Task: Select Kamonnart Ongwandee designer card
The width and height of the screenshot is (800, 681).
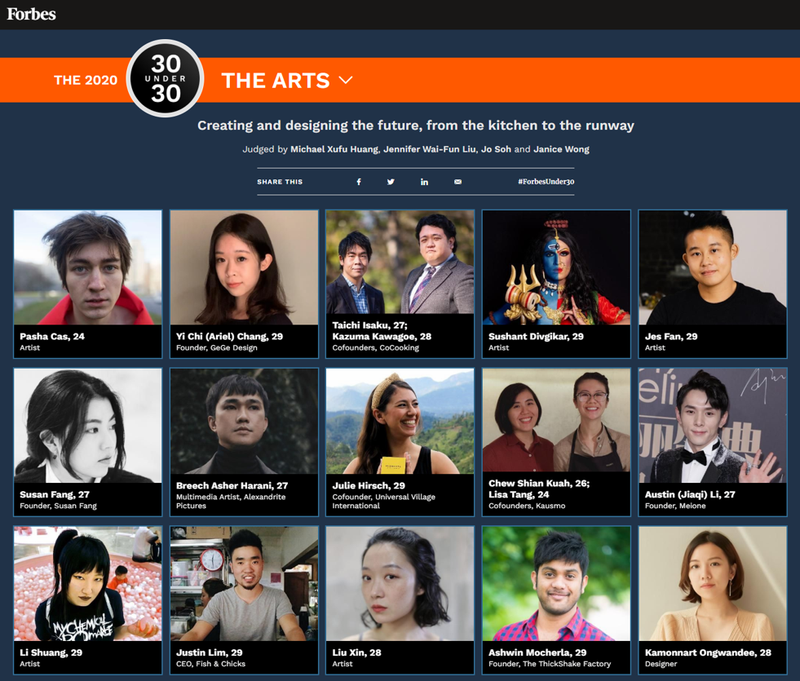Action: pos(712,600)
